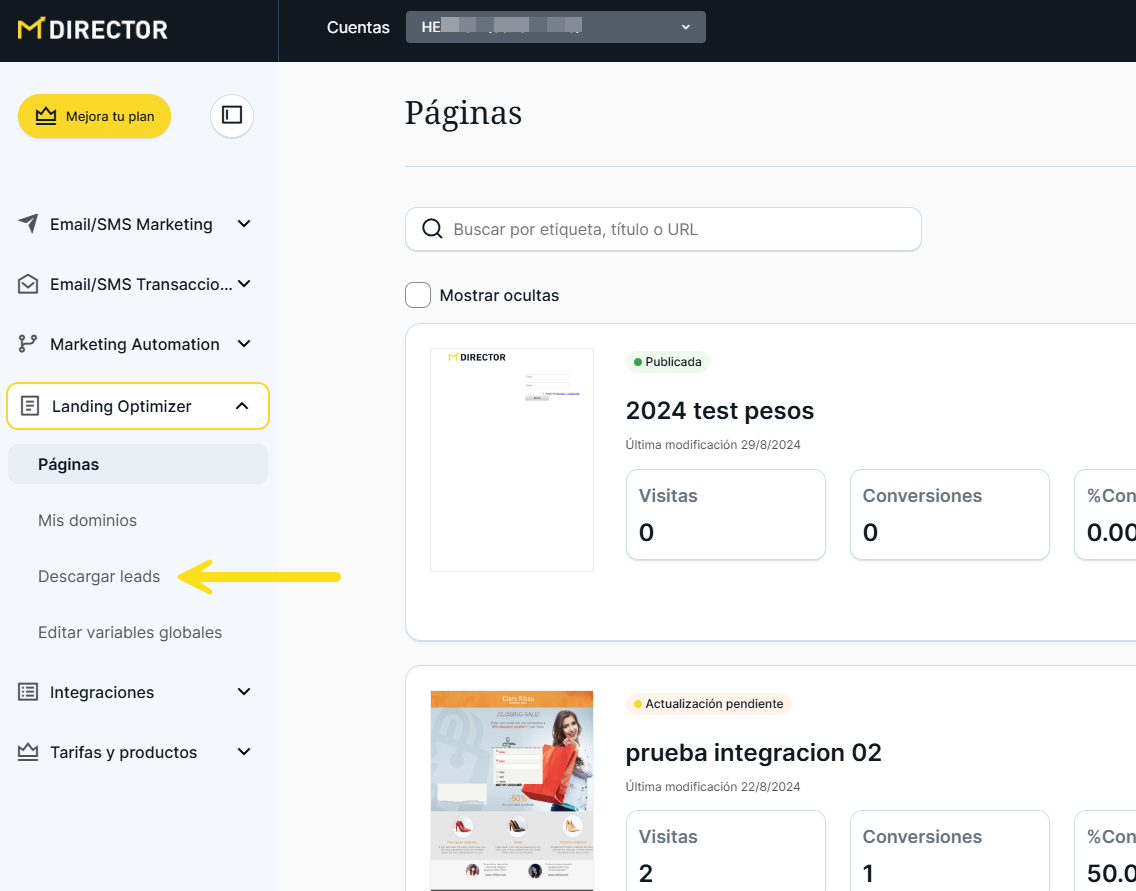Collapse sidebar with panel toggle icon
This screenshot has height=891, width=1136.
(232, 116)
